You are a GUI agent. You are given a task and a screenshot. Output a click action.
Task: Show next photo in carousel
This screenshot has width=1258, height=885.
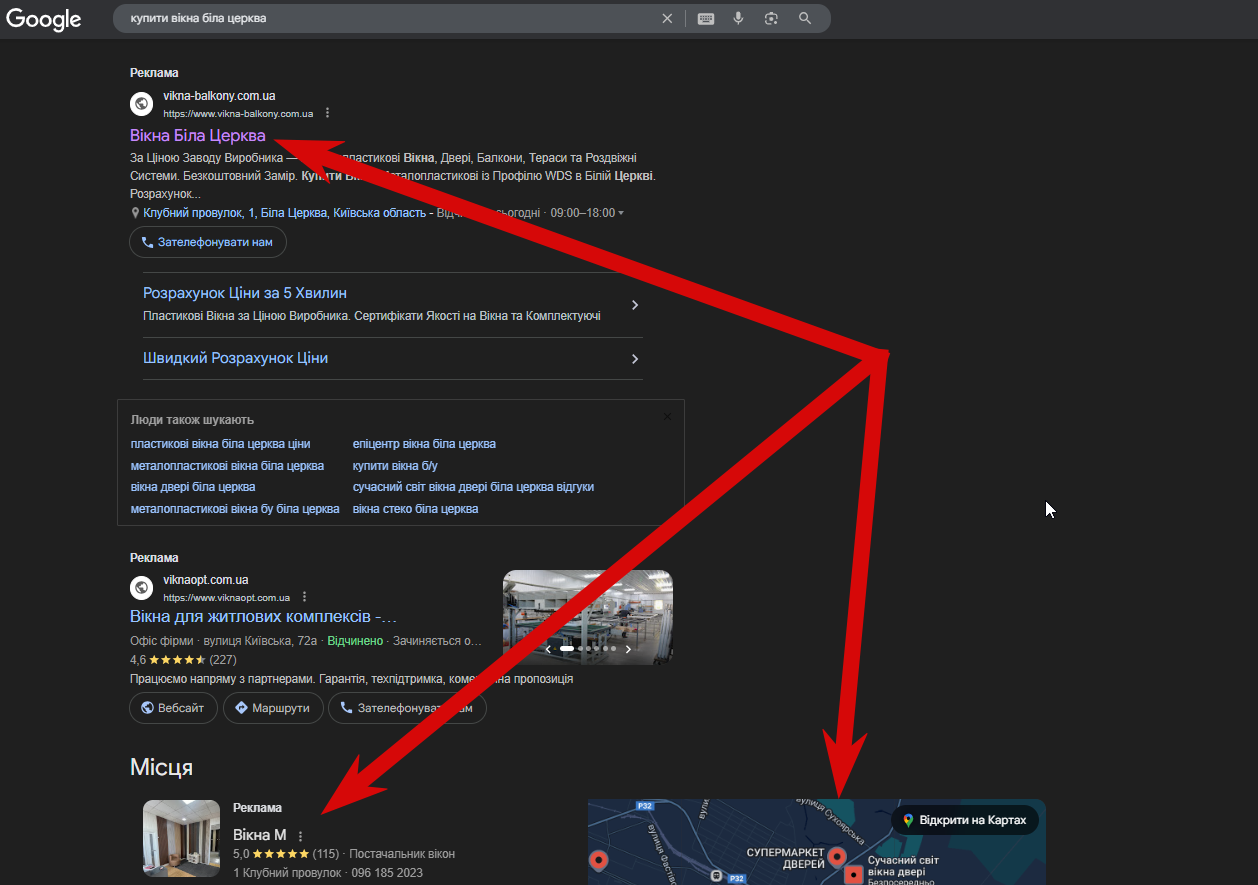click(x=628, y=649)
